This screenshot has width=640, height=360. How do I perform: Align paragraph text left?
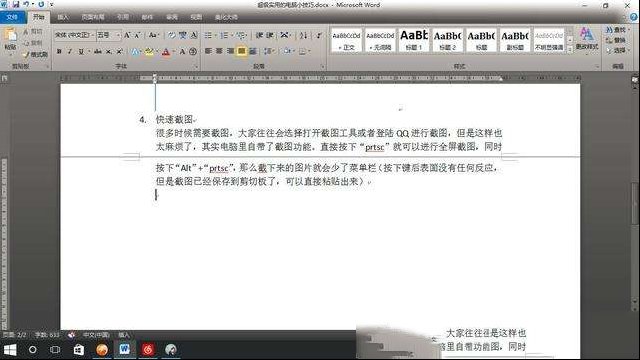tap(208, 51)
